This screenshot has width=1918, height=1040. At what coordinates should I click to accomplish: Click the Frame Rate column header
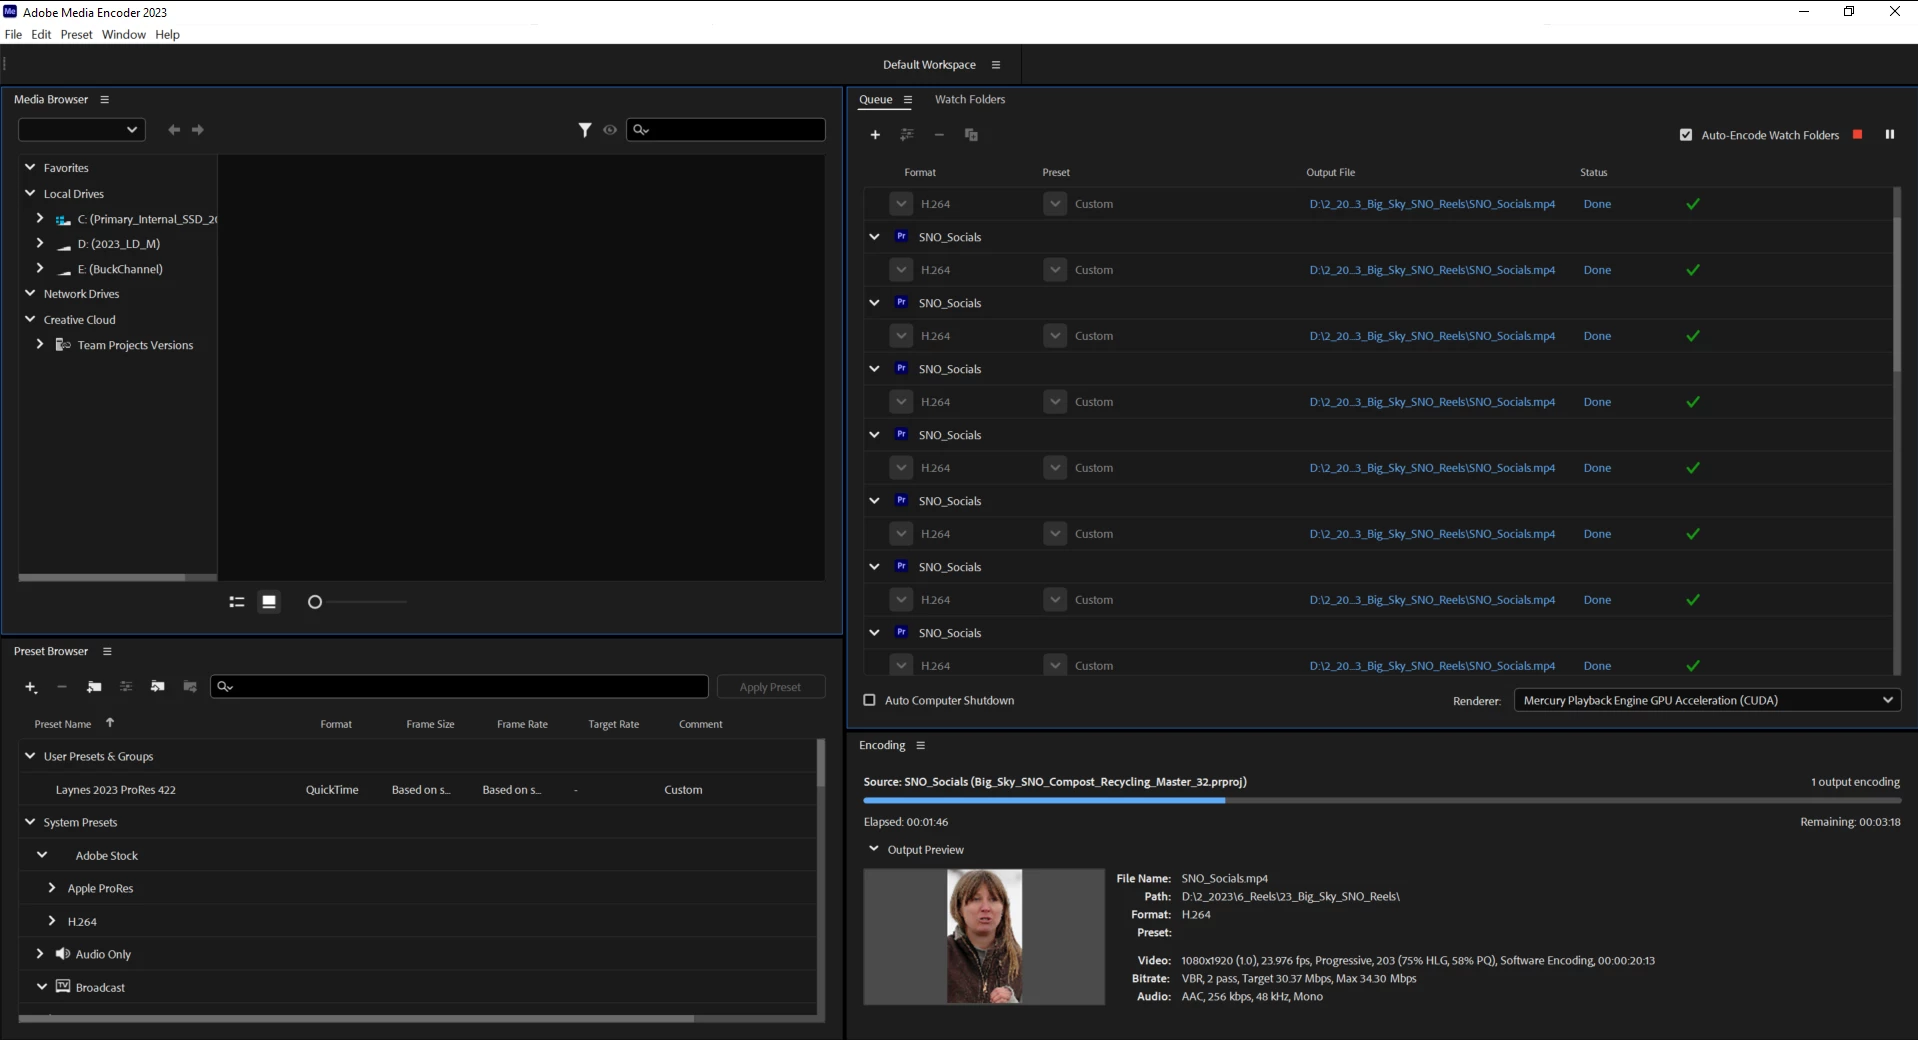[522, 724]
